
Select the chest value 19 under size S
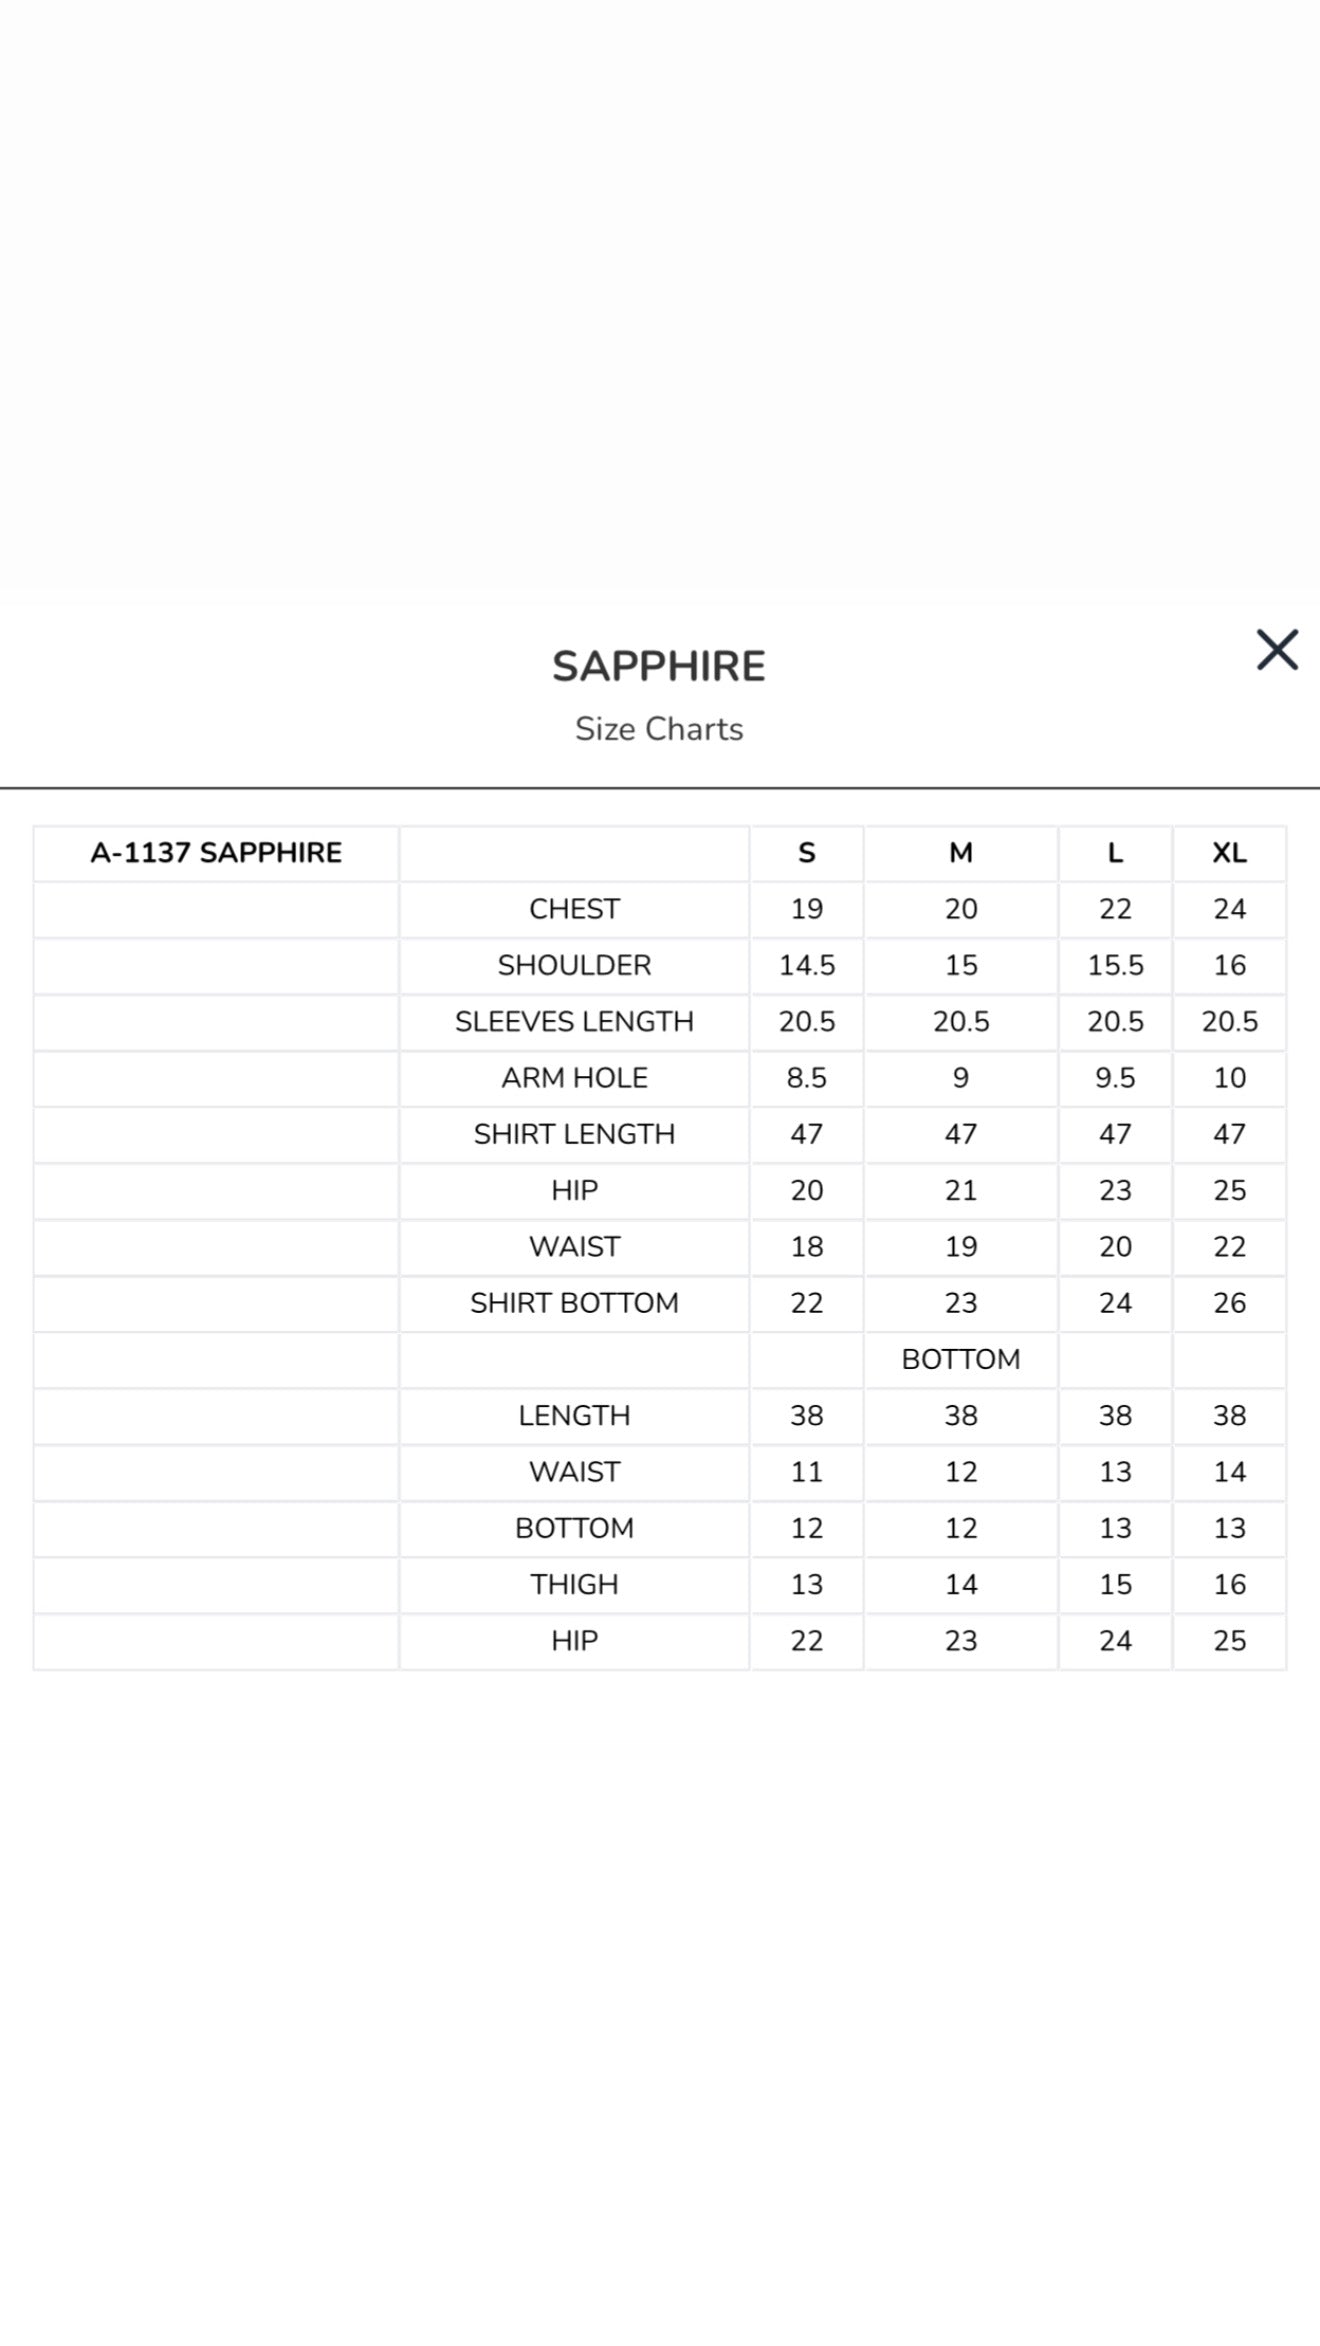point(806,909)
